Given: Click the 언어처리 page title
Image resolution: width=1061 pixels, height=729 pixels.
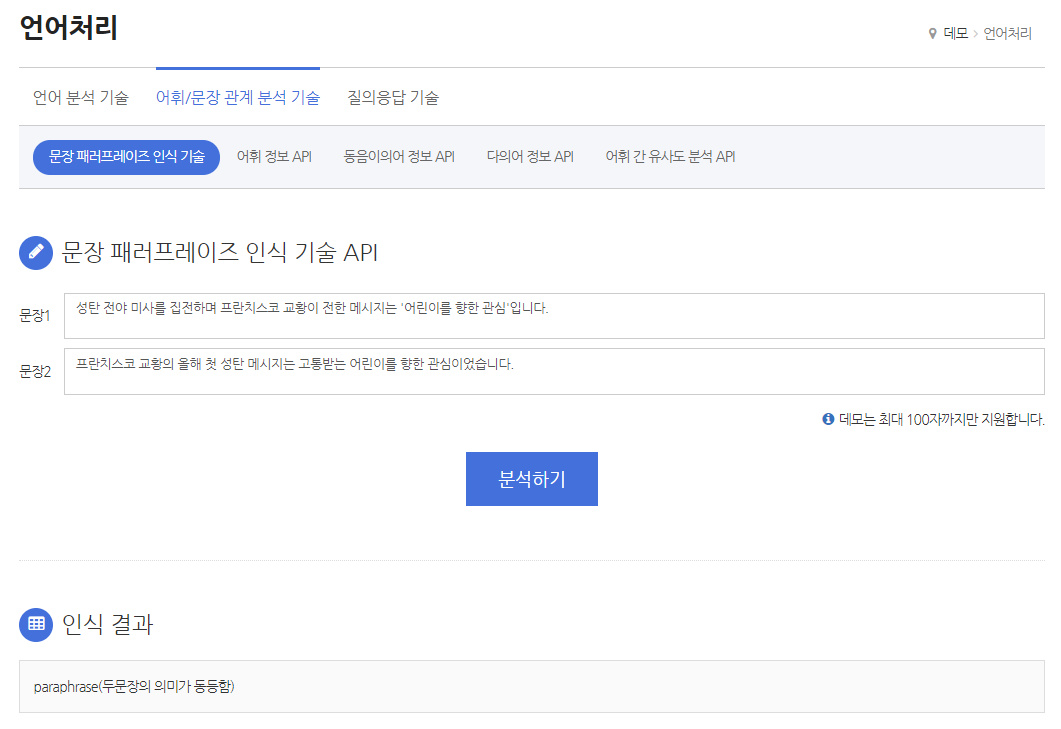Looking at the screenshot, I should 68,28.
